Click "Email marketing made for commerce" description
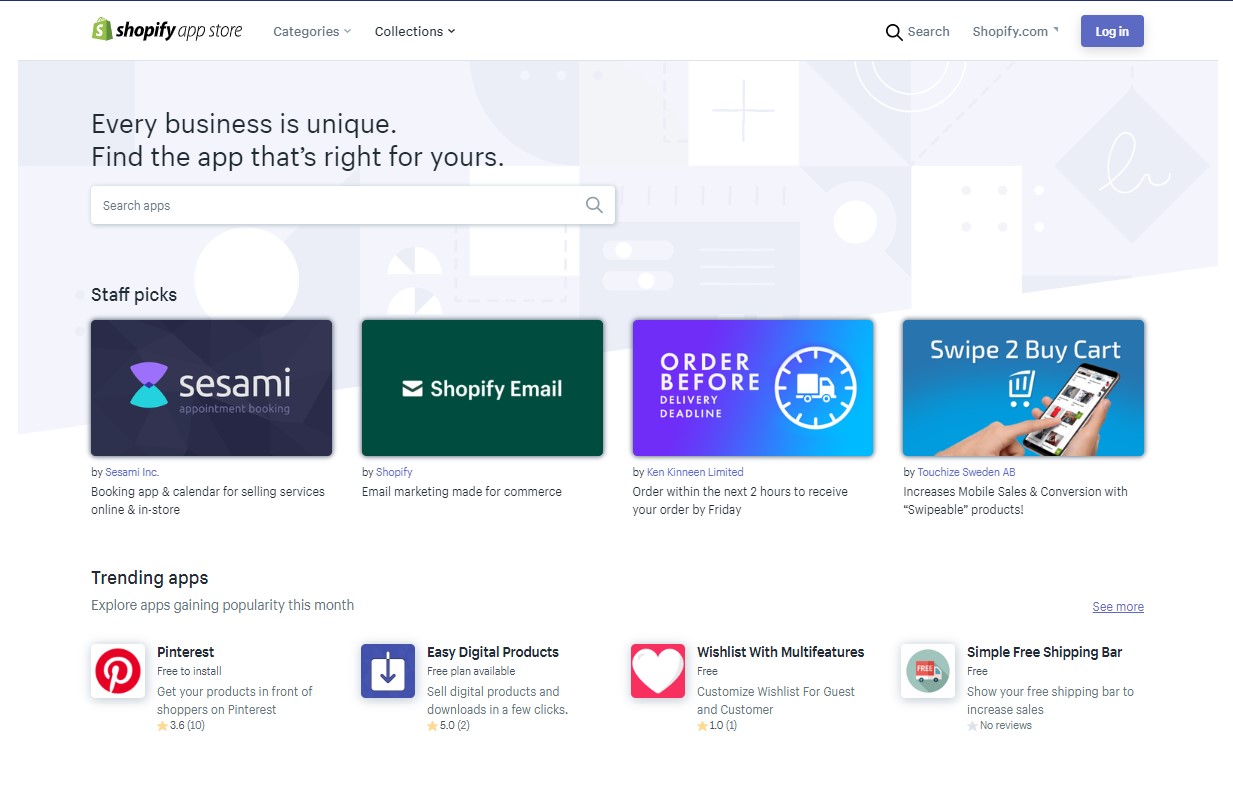This screenshot has height=792, width=1233. (x=462, y=492)
